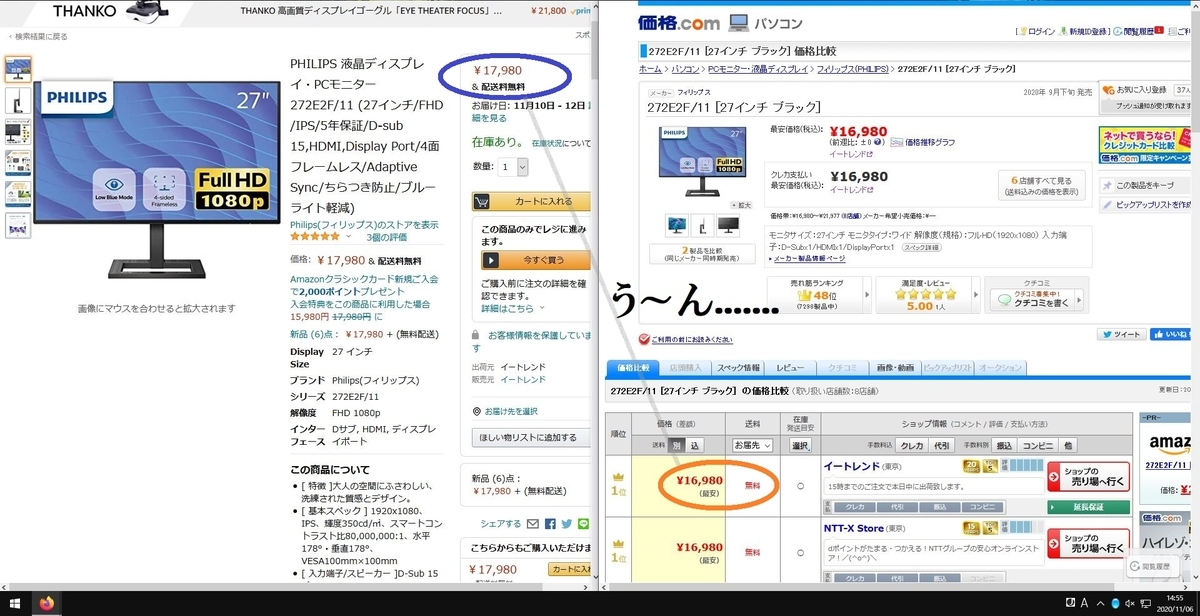Switch to the 画像・動画 tab
The width and height of the screenshot is (1200, 616).
[x=893, y=368]
